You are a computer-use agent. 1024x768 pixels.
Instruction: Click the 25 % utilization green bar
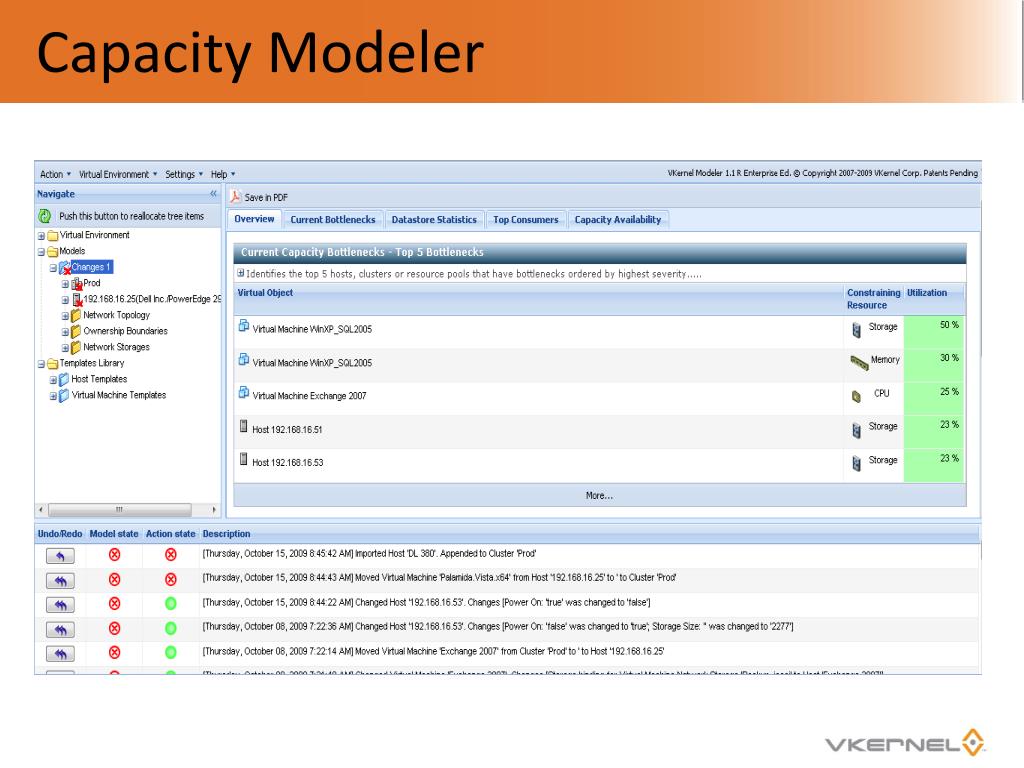tap(934, 398)
